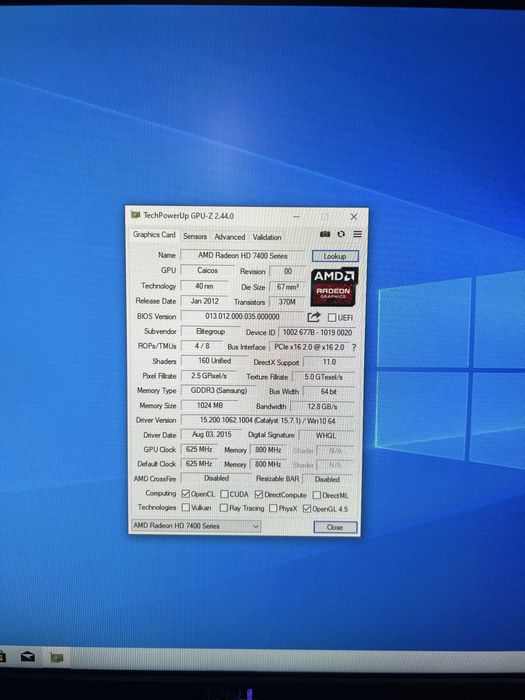Click the BIOS export share icon
This screenshot has height=700, width=525.
pyautogui.click(x=314, y=317)
